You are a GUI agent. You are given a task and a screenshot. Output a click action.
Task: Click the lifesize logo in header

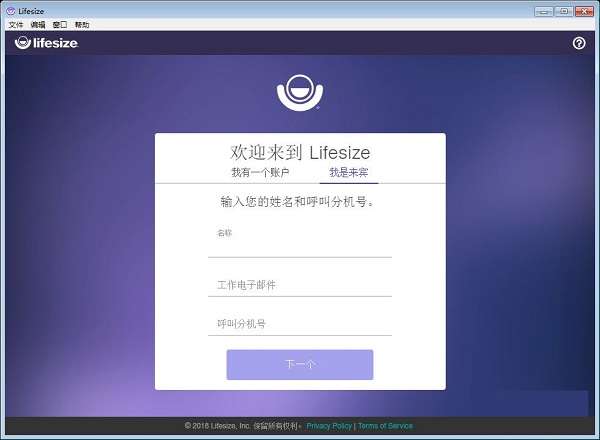tap(46, 42)
